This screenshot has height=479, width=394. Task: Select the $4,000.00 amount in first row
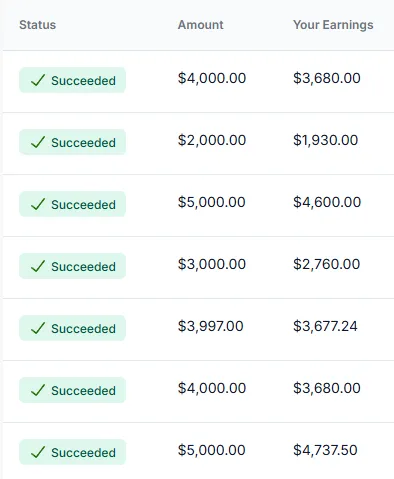(x=212, y=78)
